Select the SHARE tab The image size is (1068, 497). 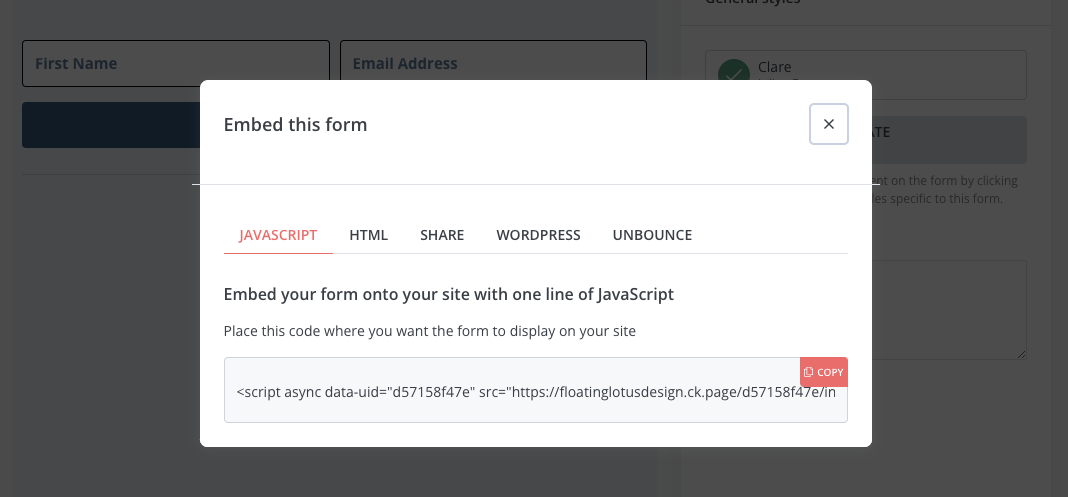(x=442, y=235)
